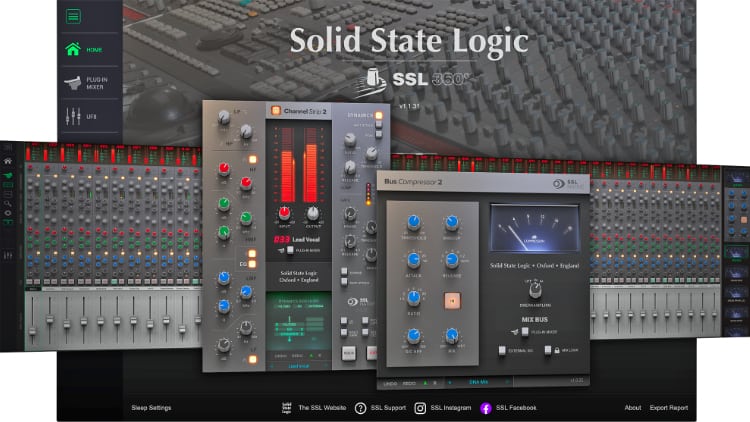Viewport: 750px width, 422px height.
Task: Click the lock icon beside Mix Lock
Action: click(557, 351)
